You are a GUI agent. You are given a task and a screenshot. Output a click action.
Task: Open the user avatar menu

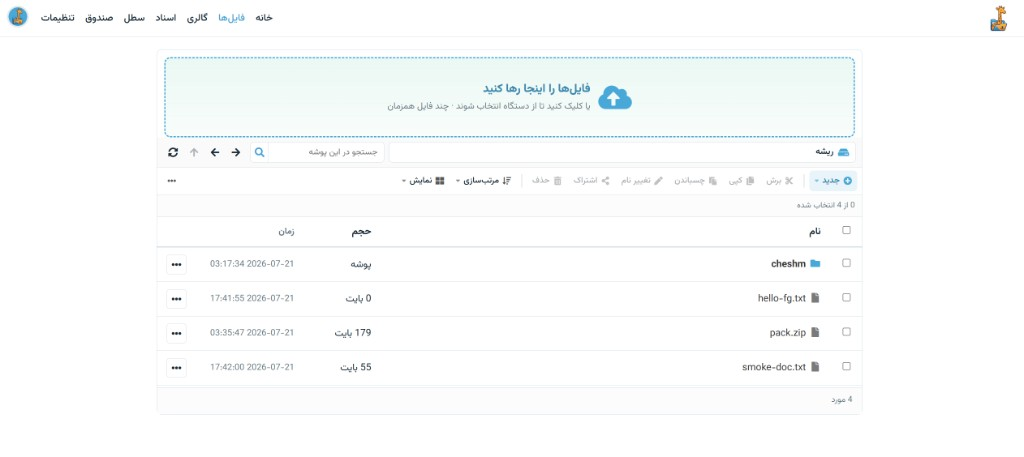click(18, 17)
